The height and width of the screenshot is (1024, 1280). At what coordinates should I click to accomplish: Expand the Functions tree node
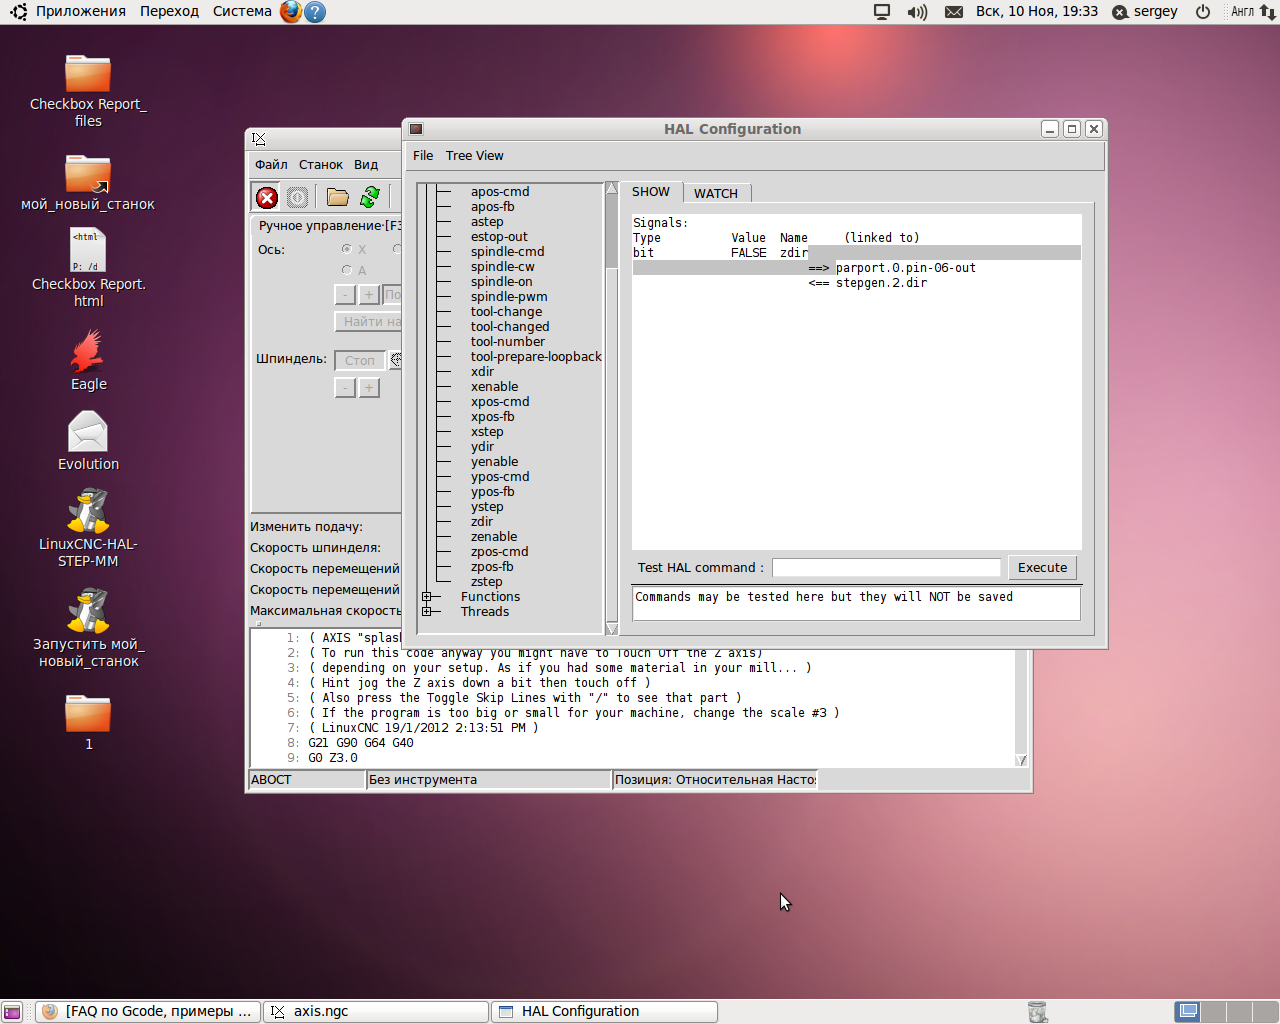pyautogui.click(x=427, y=597)
